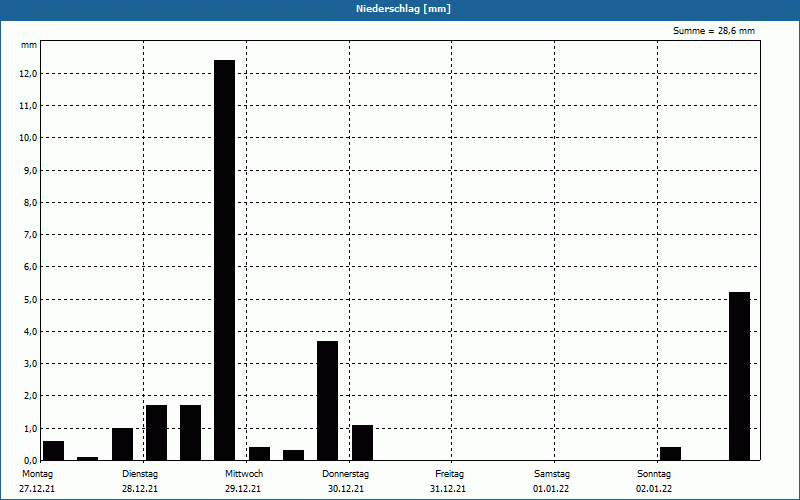Image resolution: width=800 pixels, height=500 pixels.
Task: Click the 5,0 y-axis value
Action: 31,299
